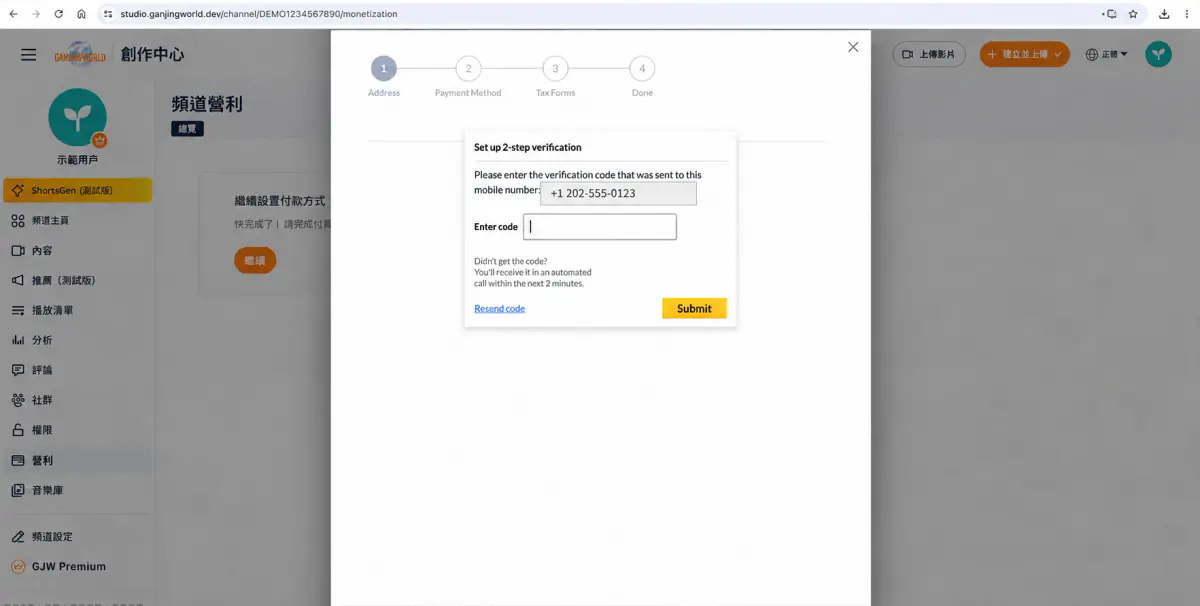Focus the Enter code input field
This screenshot has width=1200, height=606.
point(600,227)
